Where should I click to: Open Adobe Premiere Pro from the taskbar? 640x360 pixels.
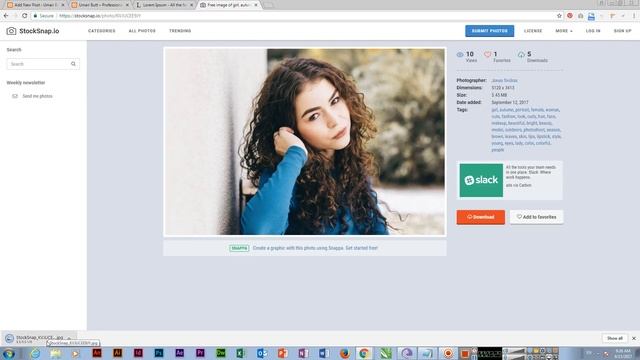(200, 353)
